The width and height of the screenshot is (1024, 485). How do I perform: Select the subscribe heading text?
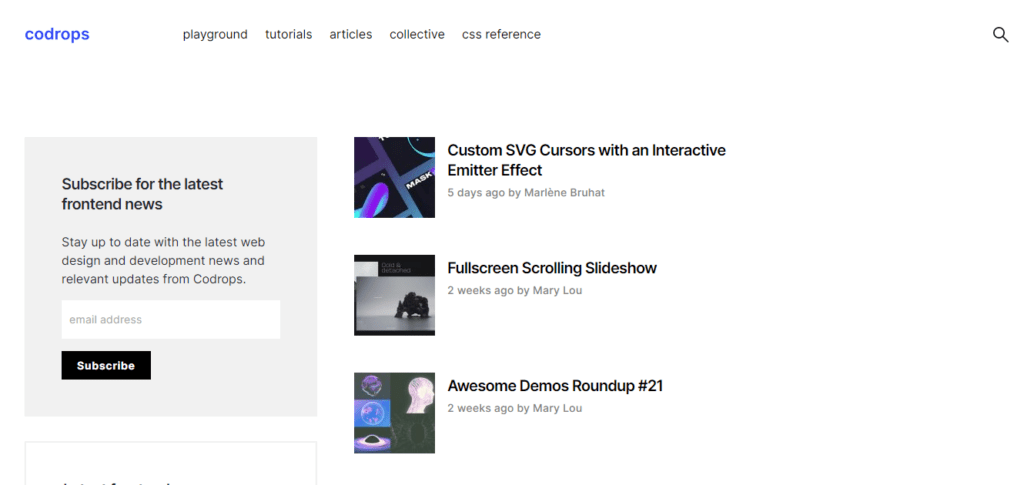tap(142, 194)
